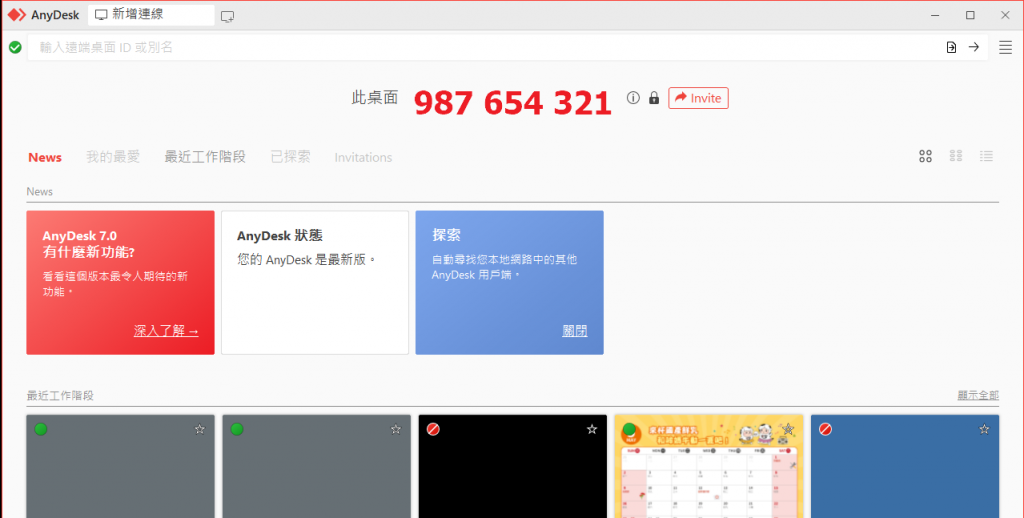Viewport: 1024px width, 518px height.
Task: Click the Invite button
Action: [698, 98]
